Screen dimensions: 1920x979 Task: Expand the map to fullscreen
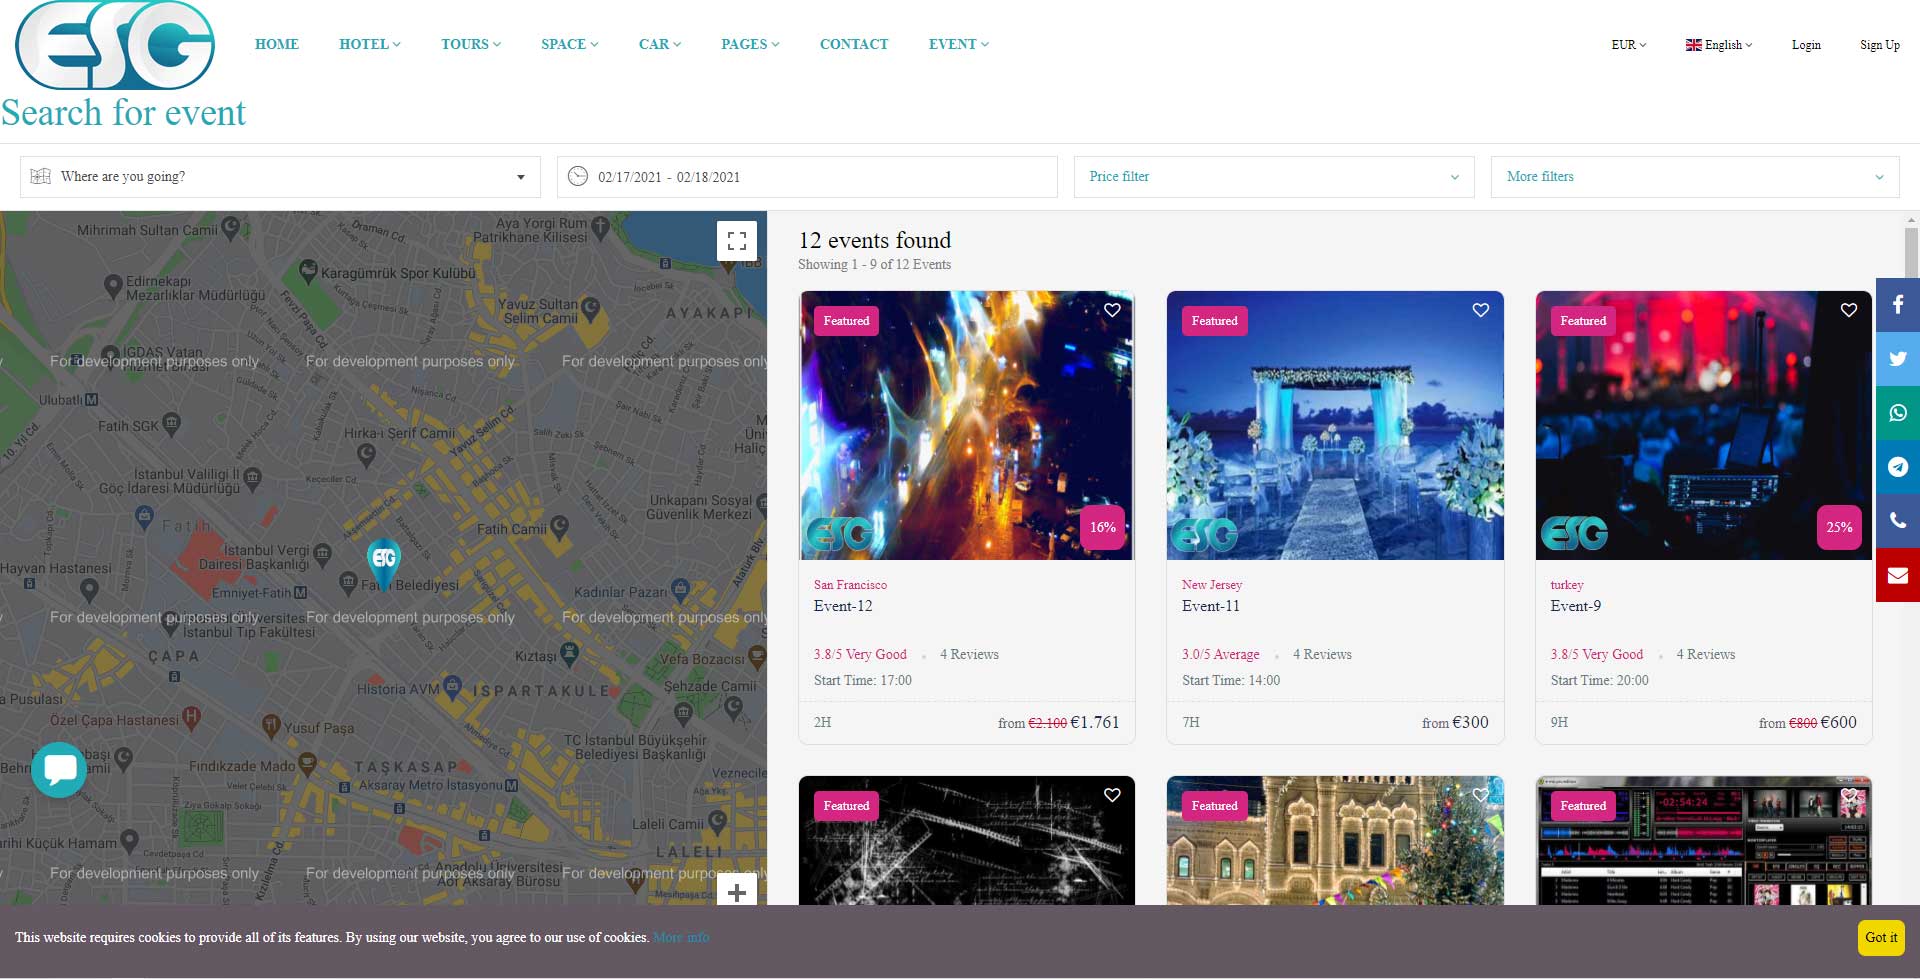click(737, 241)
